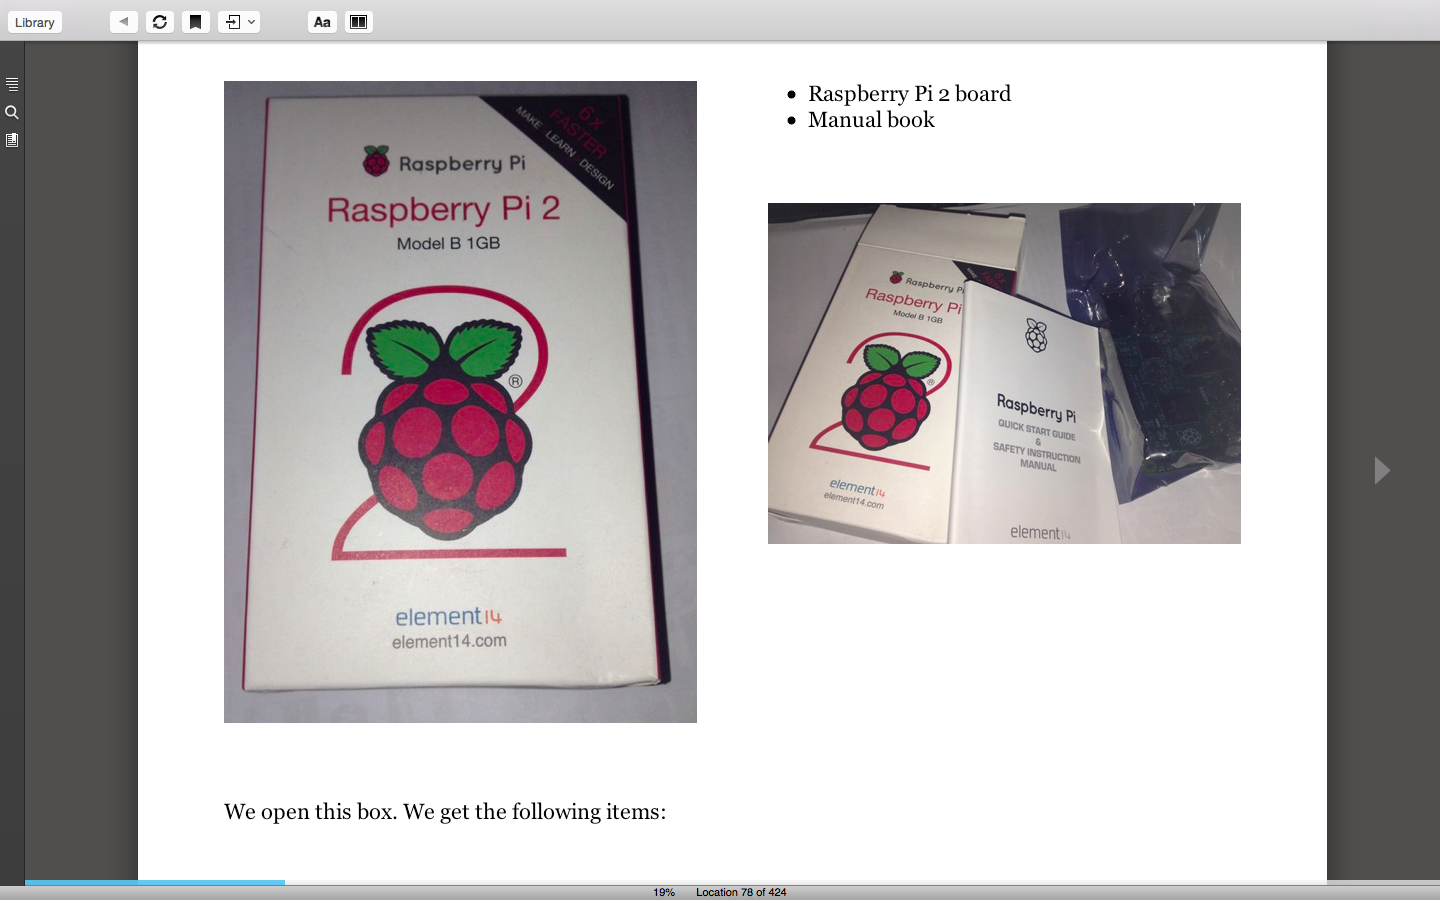Click the unboxed items photo
This screenshot has height=900, width=1440.
click(1004, 373)
